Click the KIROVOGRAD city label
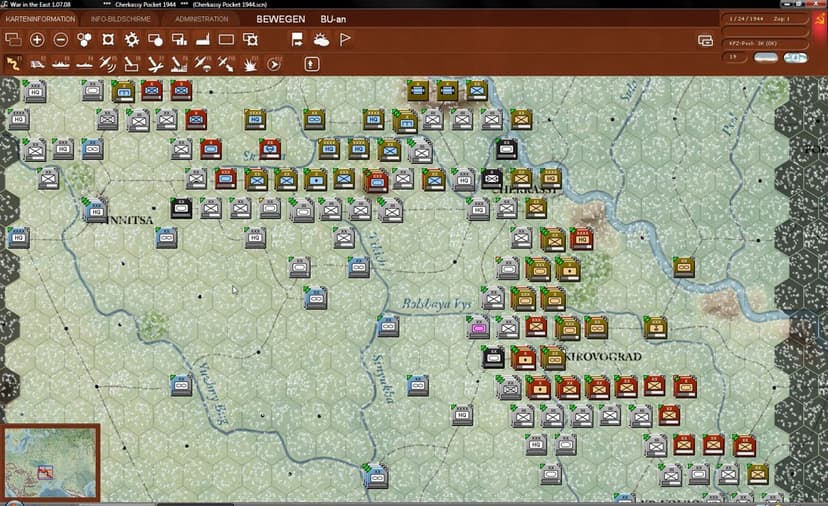The image size is (828, 506). 604,357
